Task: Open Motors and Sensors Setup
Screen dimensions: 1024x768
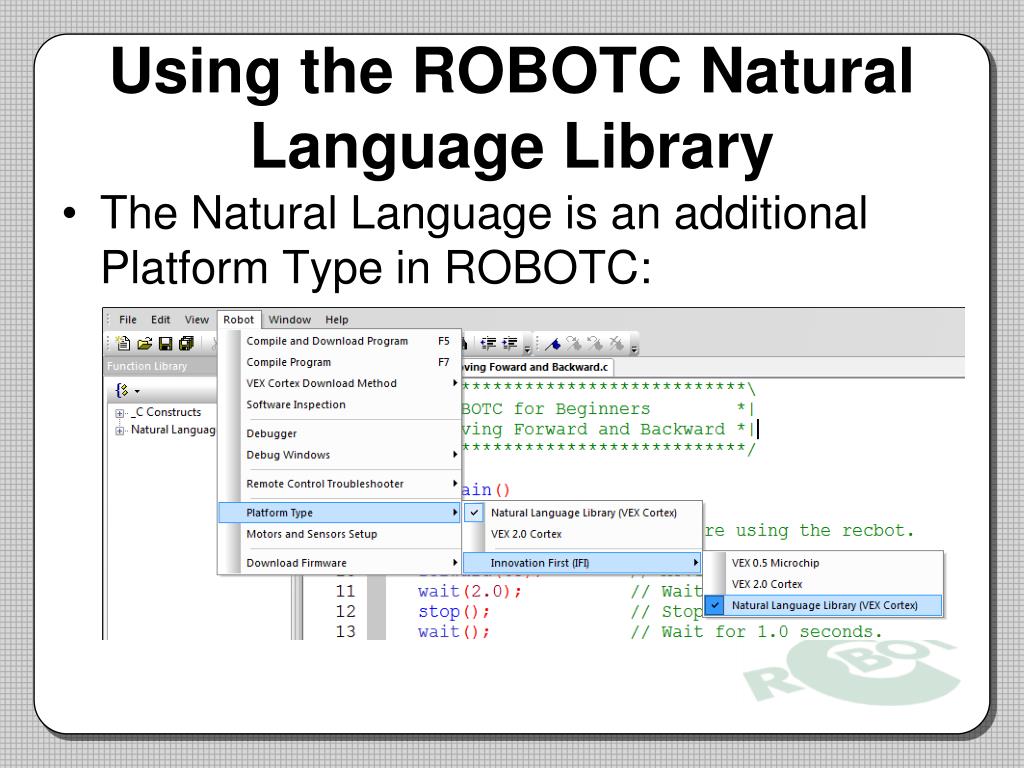Action: click(x=311, y=534)
